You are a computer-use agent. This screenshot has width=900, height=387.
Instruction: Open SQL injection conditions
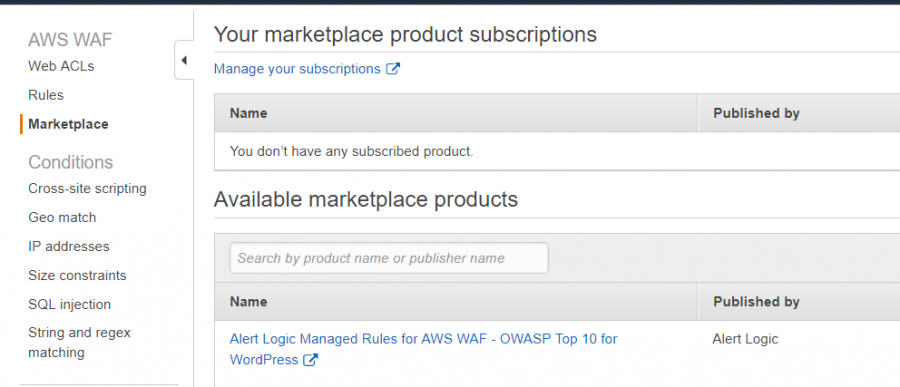tap(69, 304)
